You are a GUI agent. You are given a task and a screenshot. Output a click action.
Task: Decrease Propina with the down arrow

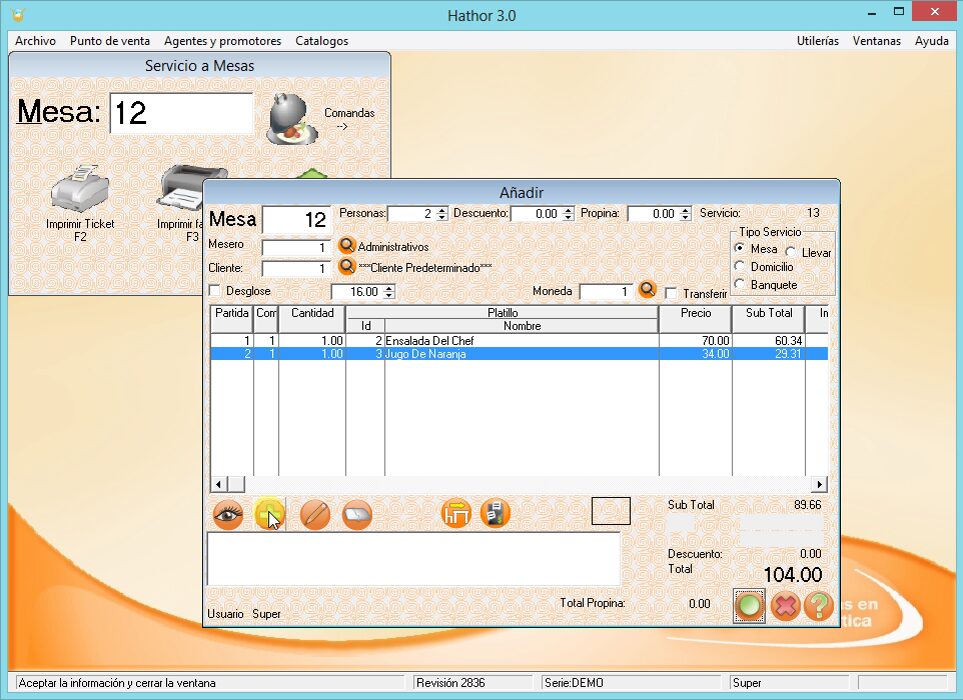[x=686, y=217]
